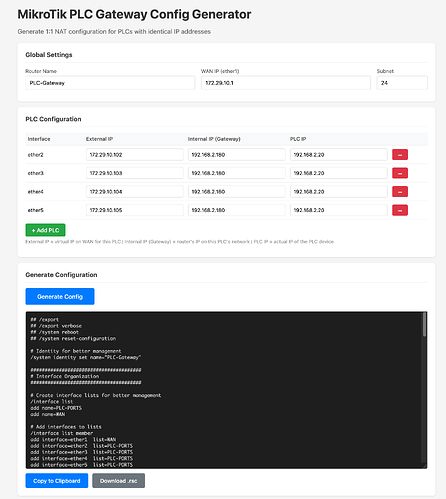Click the Global Settings heading
The width and height of the screenshot is (446, 499).
(x=49, y=55)
